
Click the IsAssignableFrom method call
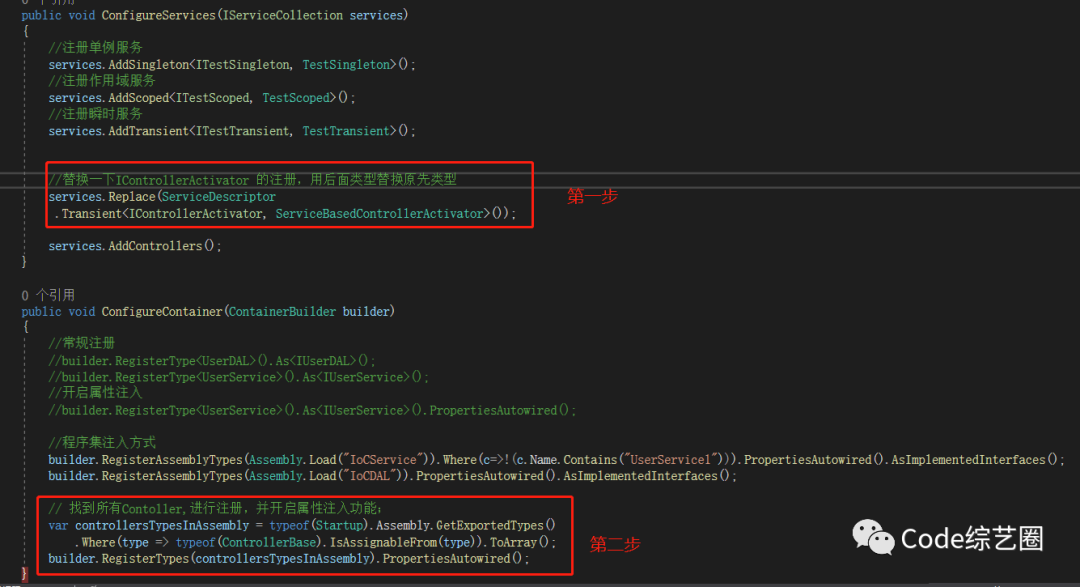pos(383,542)
